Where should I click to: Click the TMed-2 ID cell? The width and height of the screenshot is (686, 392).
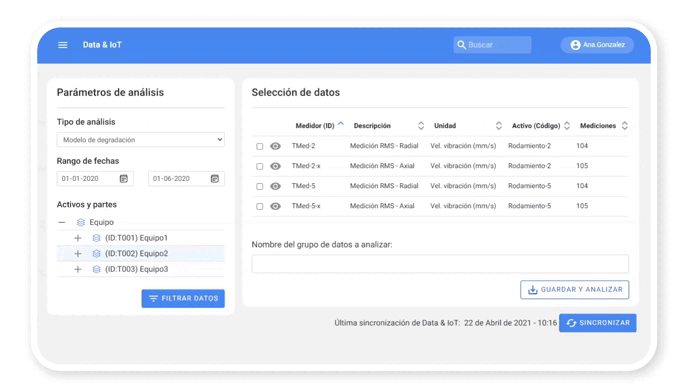point(304,146)
